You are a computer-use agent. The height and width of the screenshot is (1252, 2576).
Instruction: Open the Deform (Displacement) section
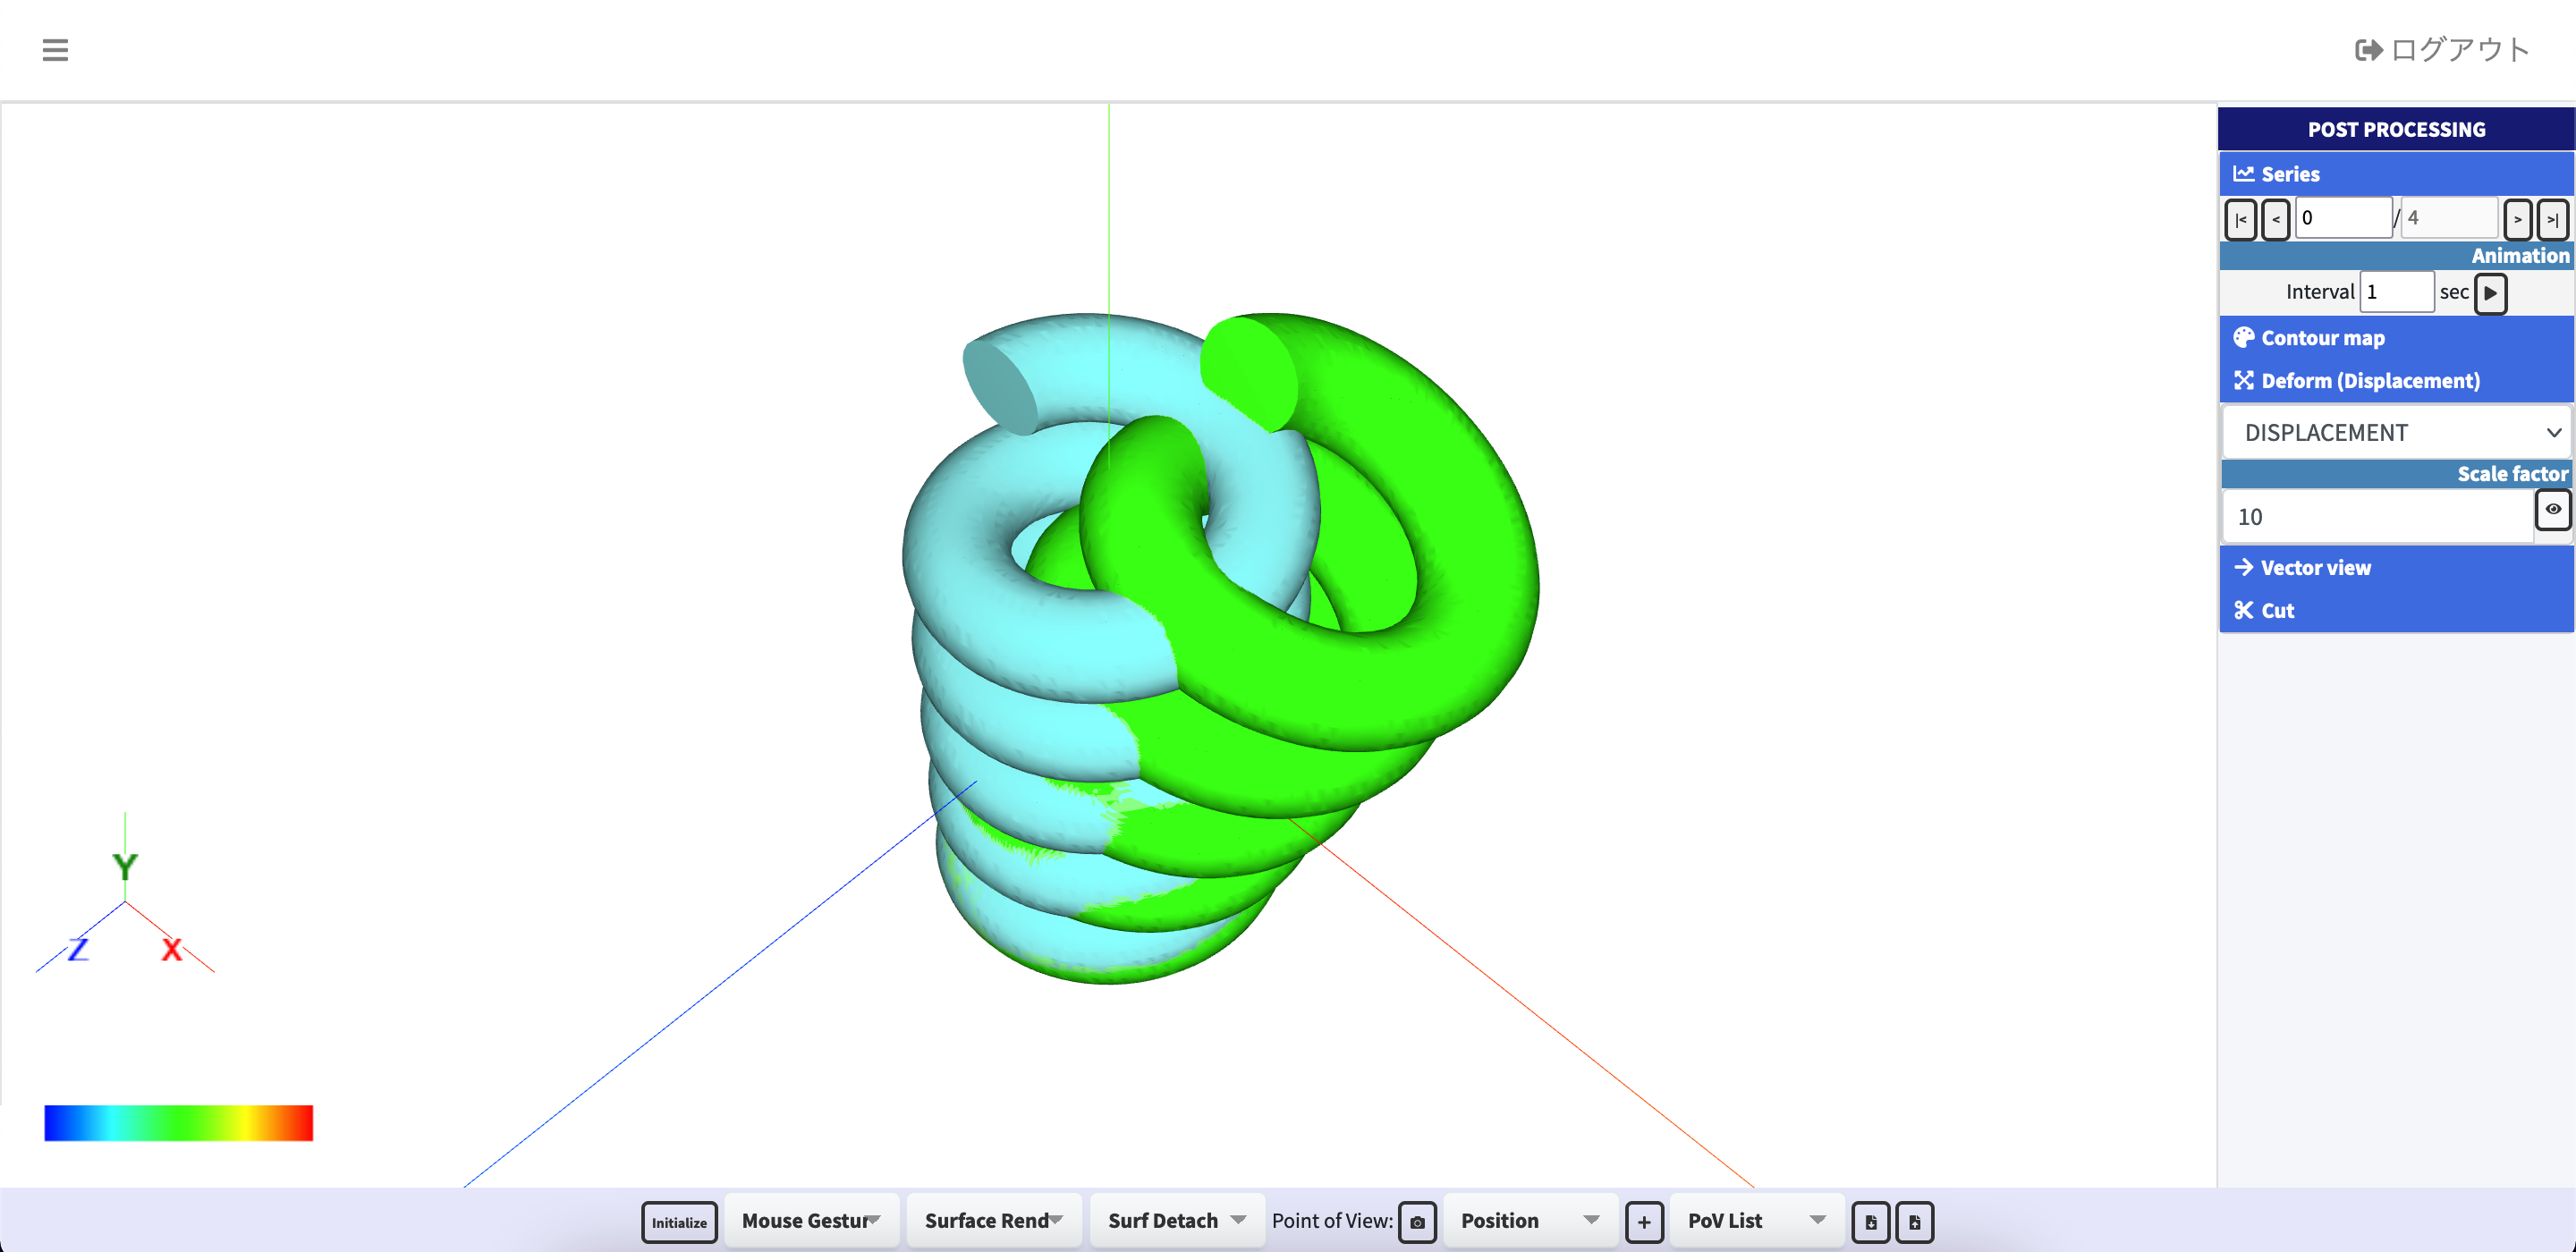(2396, 381)
